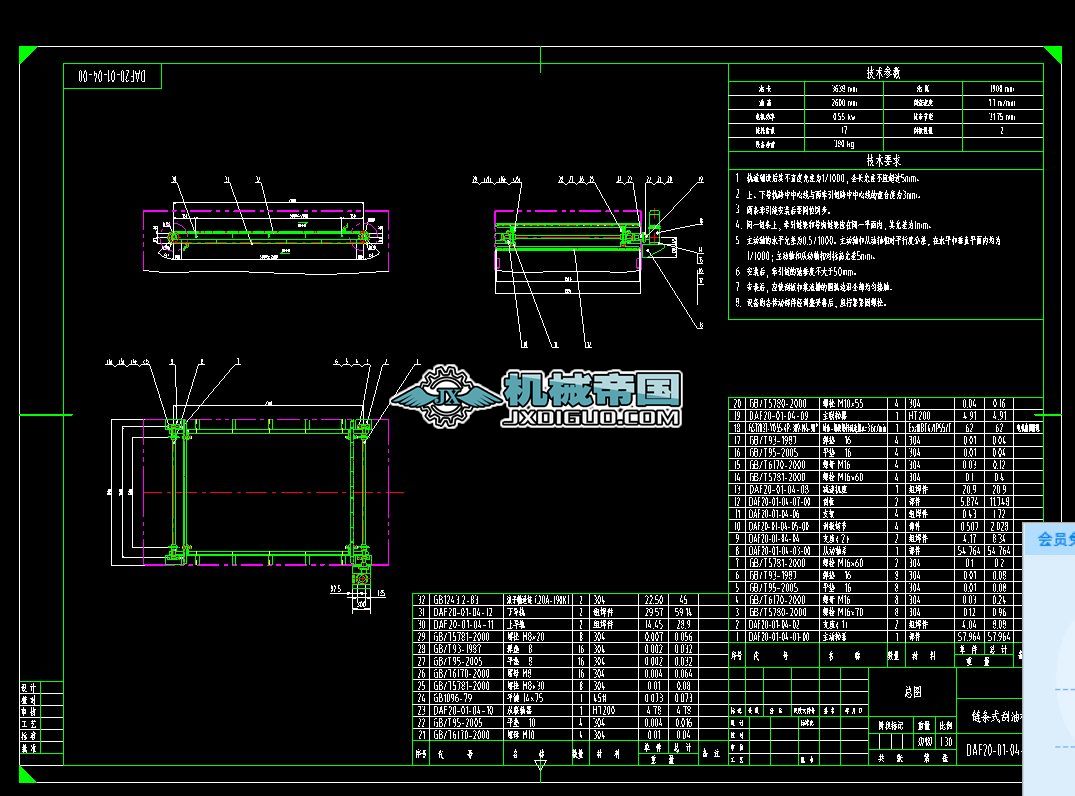The height and width of the screenshot is (796, 1075).
Task: Click the HT200 material cell in the parts list
Action: point(919,415)
